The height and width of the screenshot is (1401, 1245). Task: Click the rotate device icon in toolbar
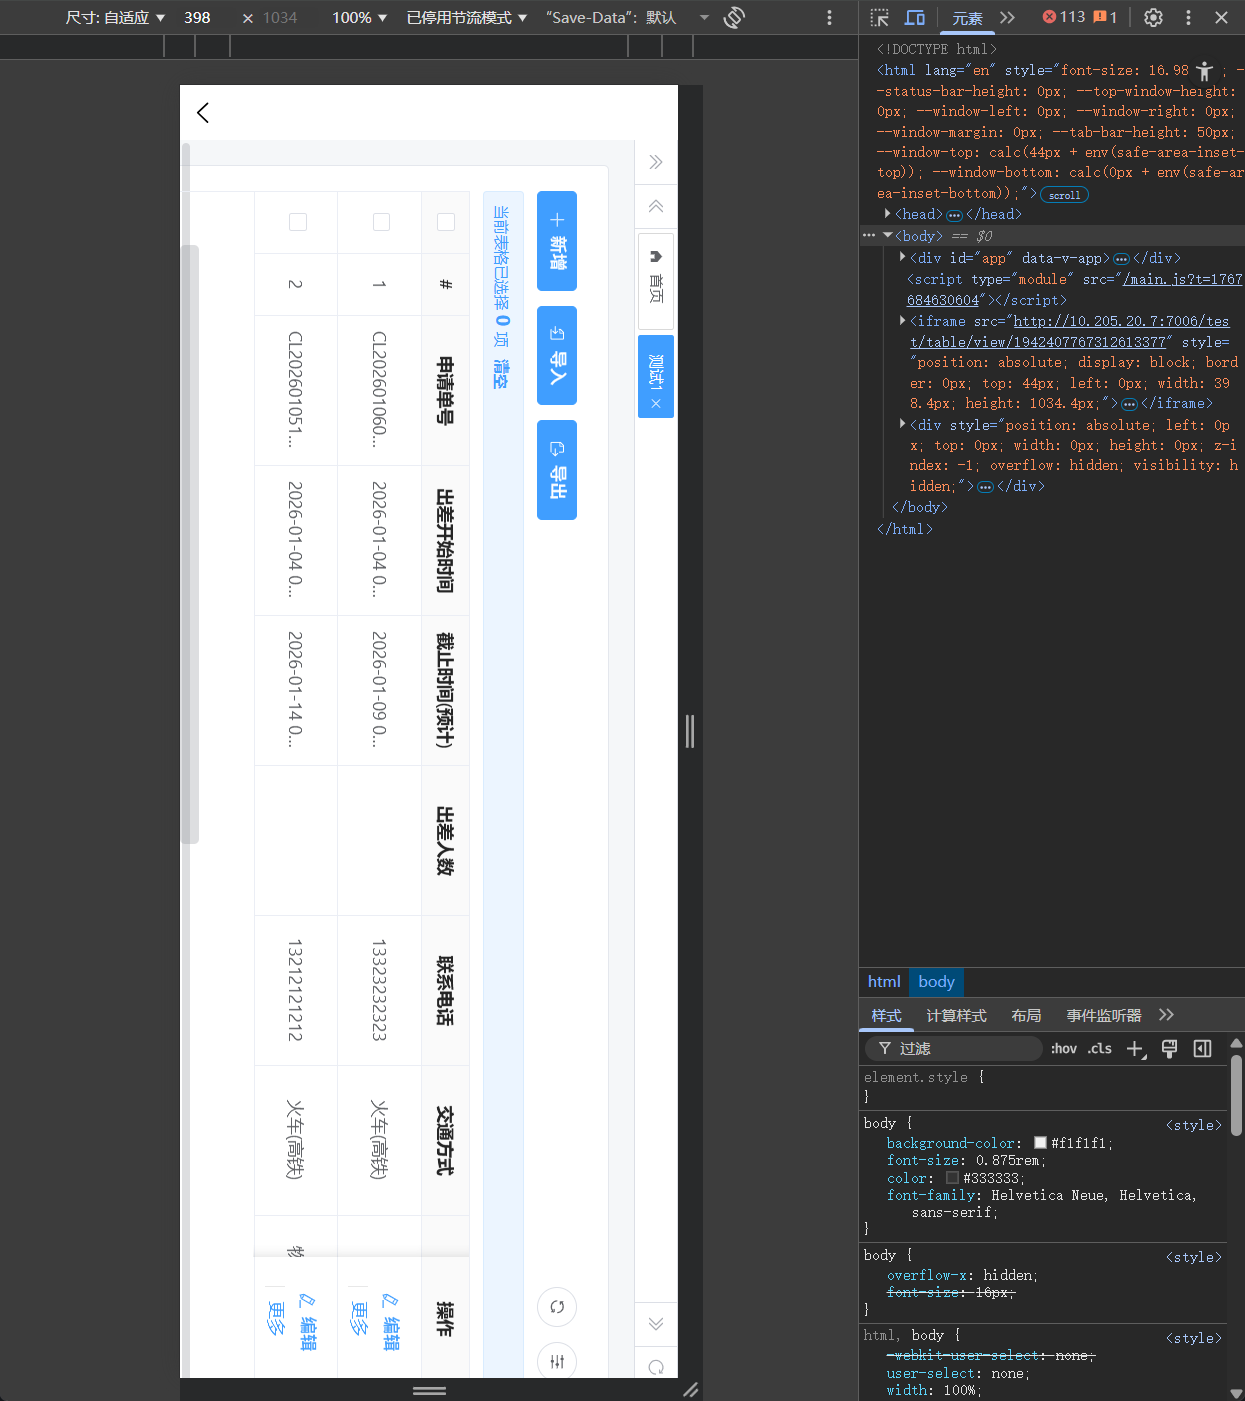pyautogui.click(x=734, y=17)
